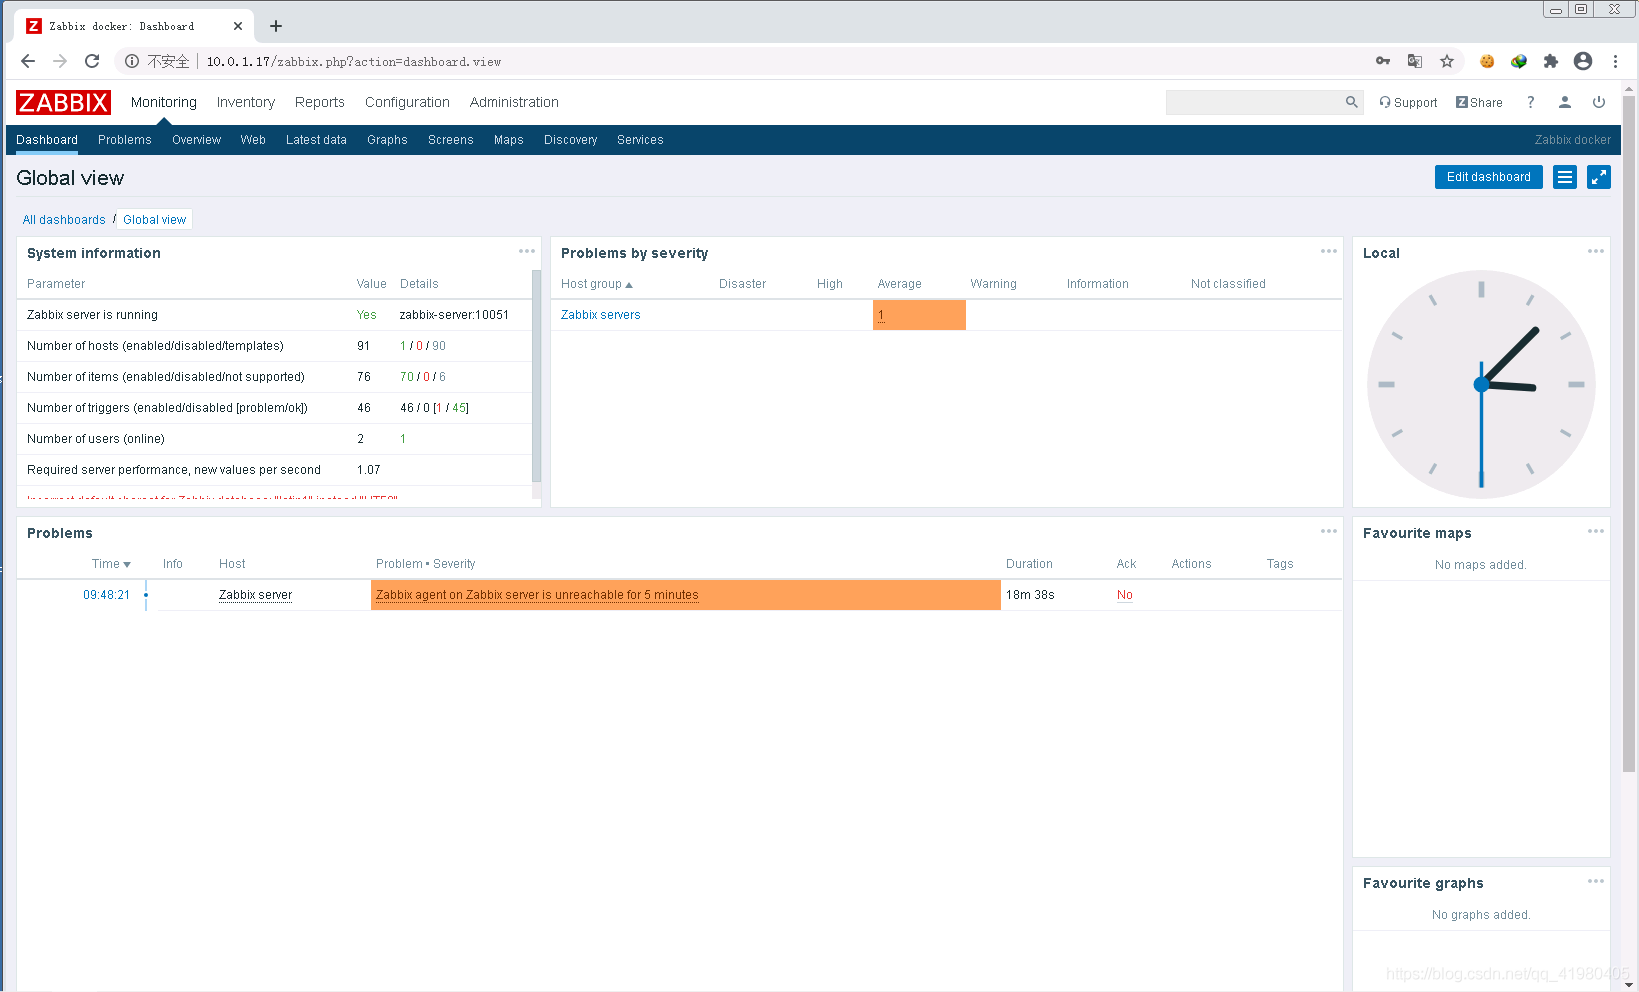Open the Zabbix server host menu

click(x=256, y=595)
